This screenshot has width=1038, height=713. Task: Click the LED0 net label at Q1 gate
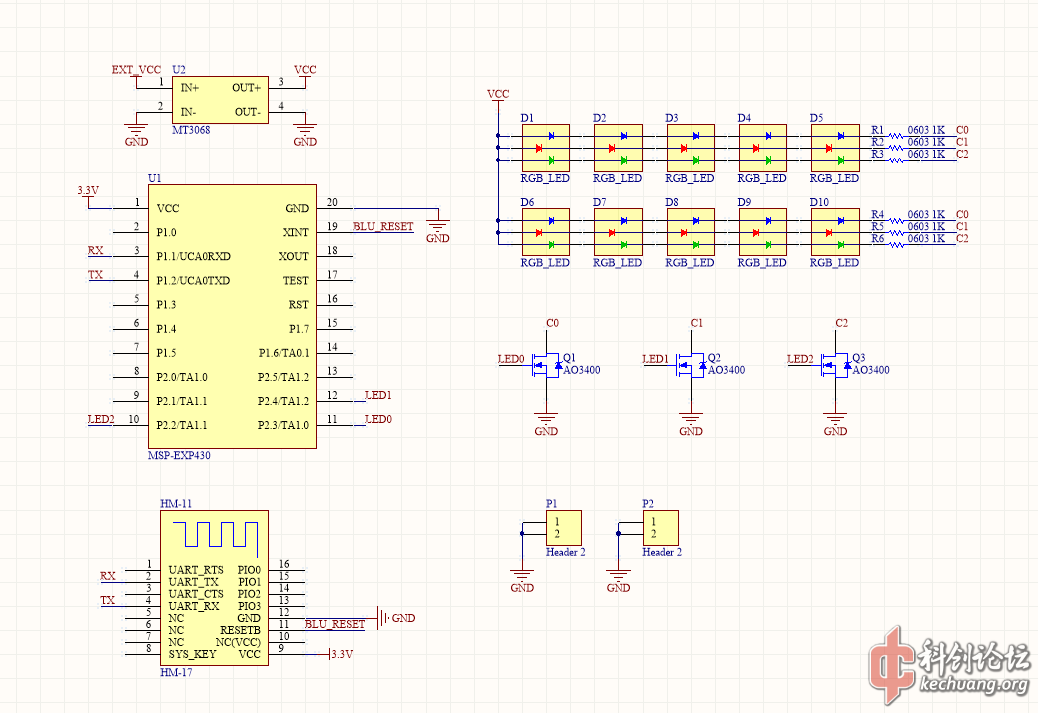(x=510, y=359)
